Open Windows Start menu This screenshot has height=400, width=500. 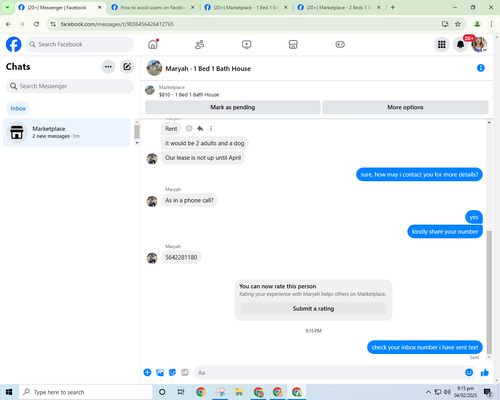[x=9, y=392]
